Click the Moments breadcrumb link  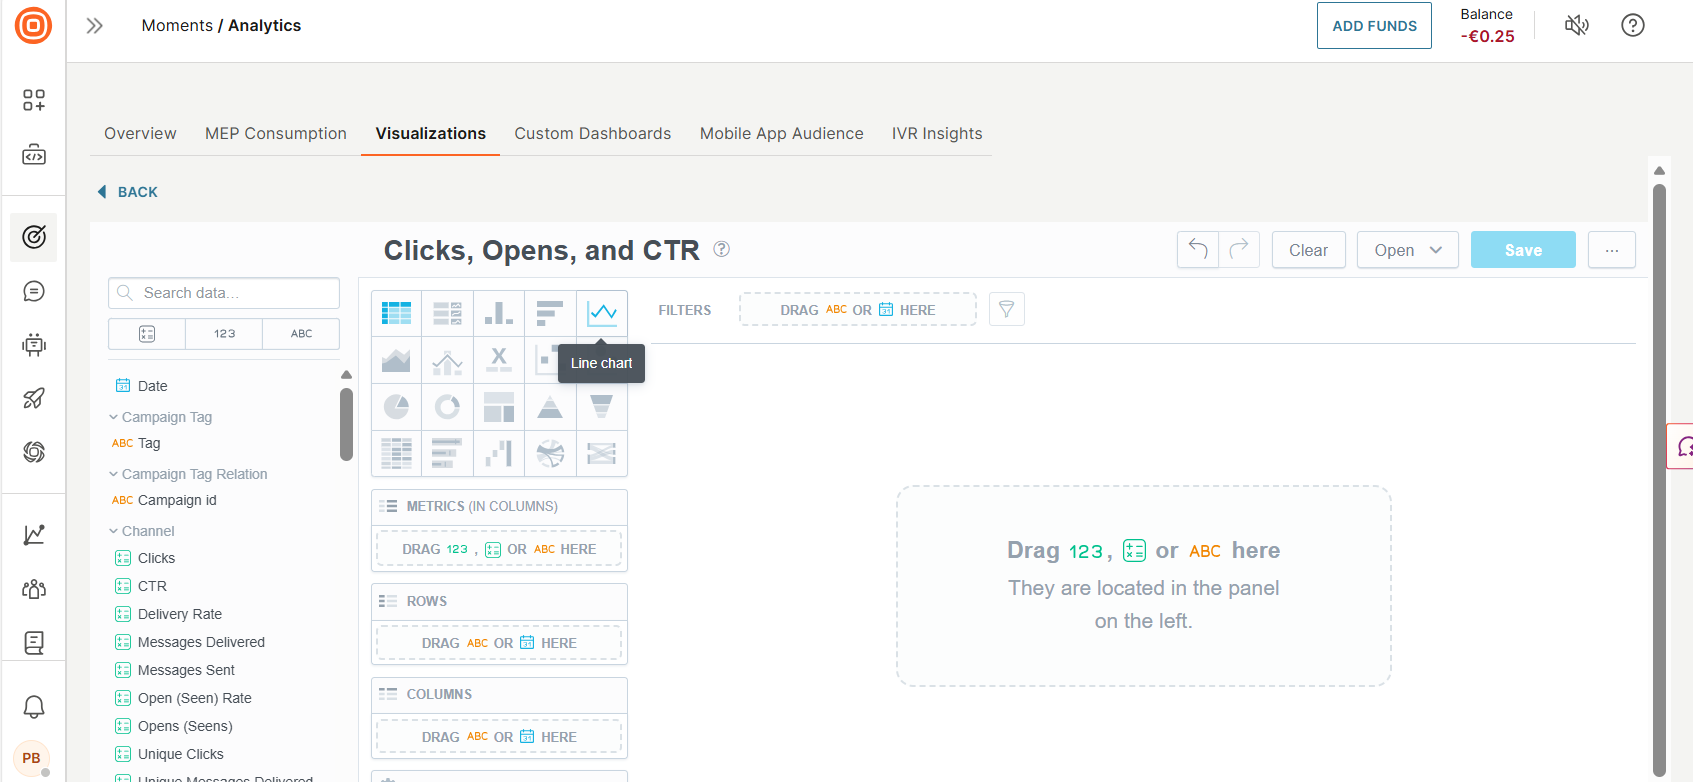pos(177,26)
